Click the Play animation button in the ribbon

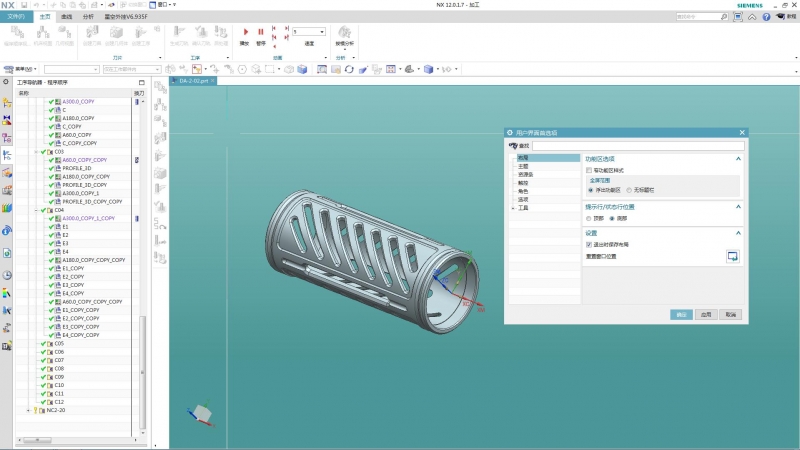(x=245, y=32)
